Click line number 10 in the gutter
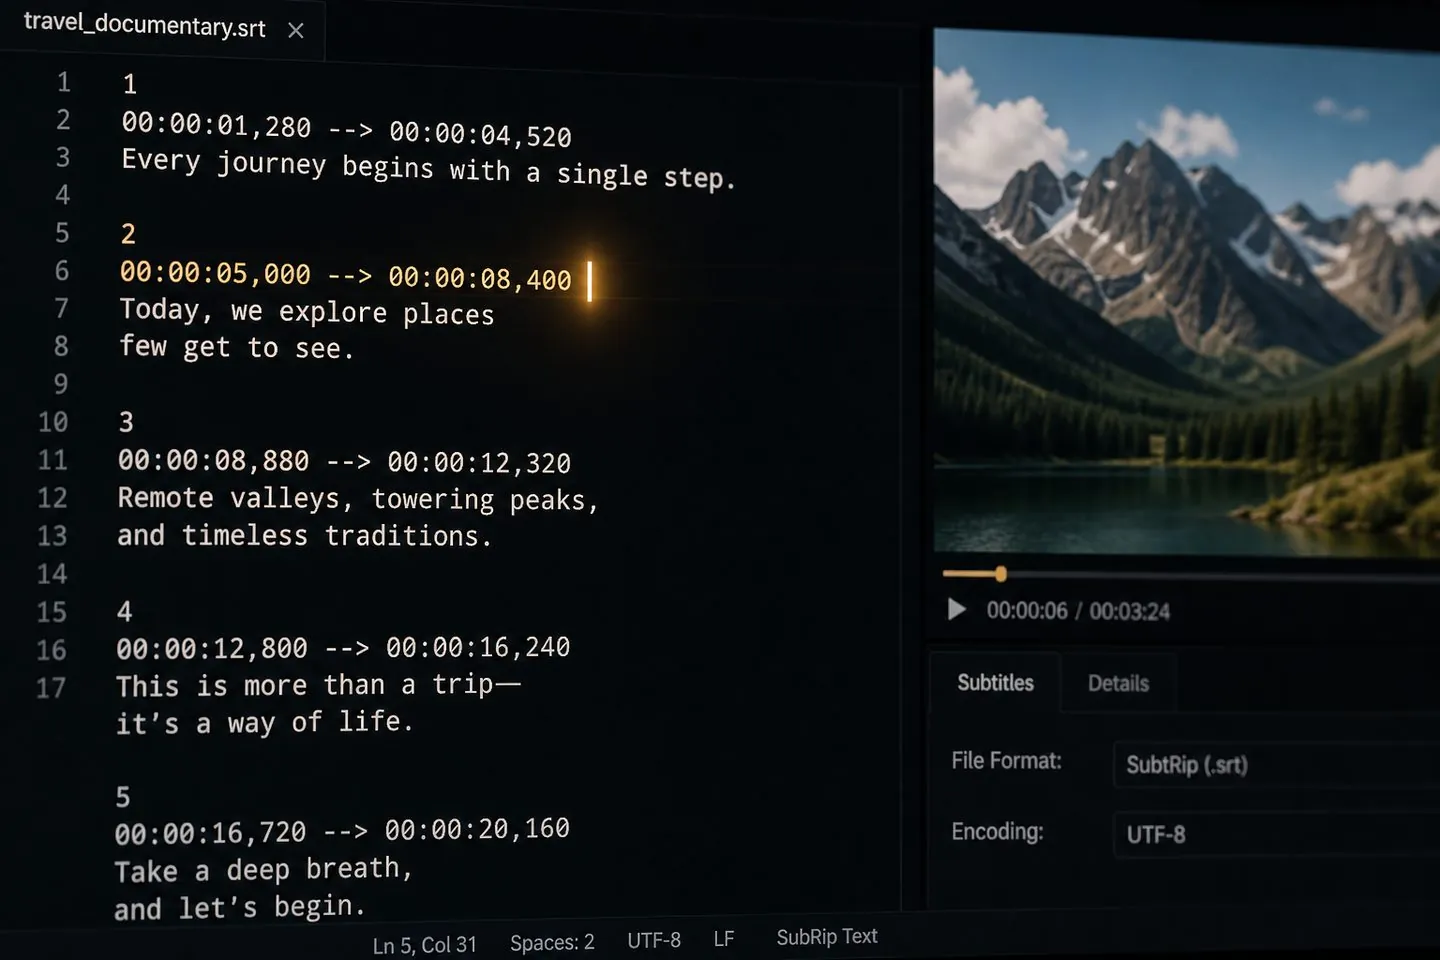This screenshot has height=960, width=1440. click(53, 422)
